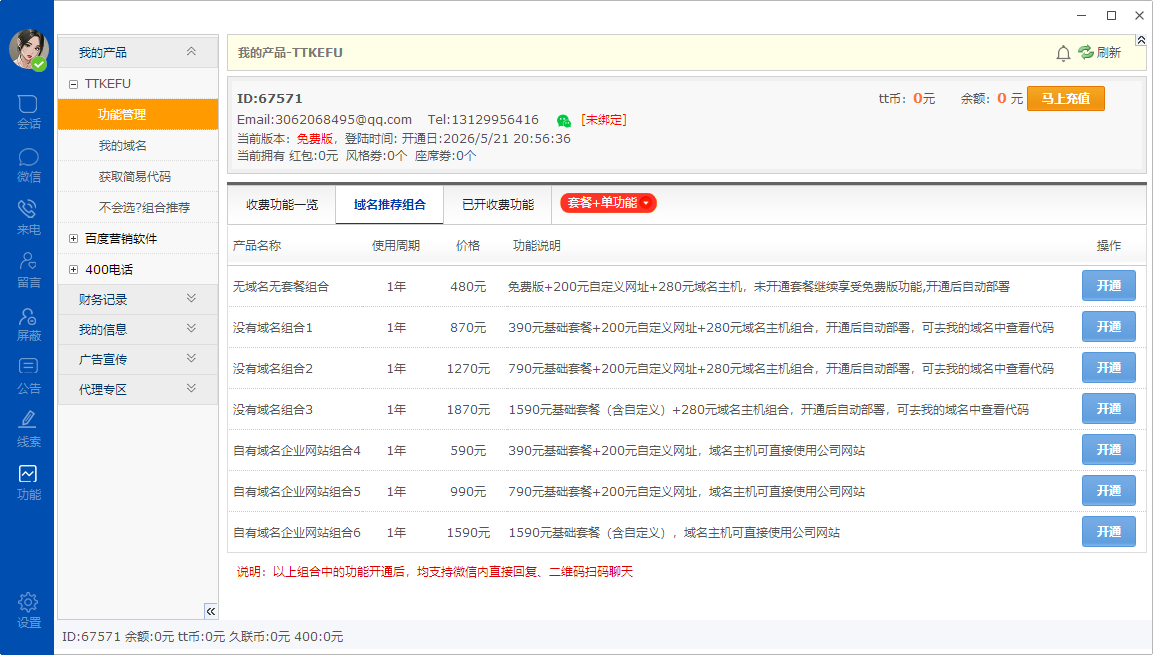Click the 没有域名组合2 product name
The width and height of the screenshot is (1153, 655).
[273, 368]
